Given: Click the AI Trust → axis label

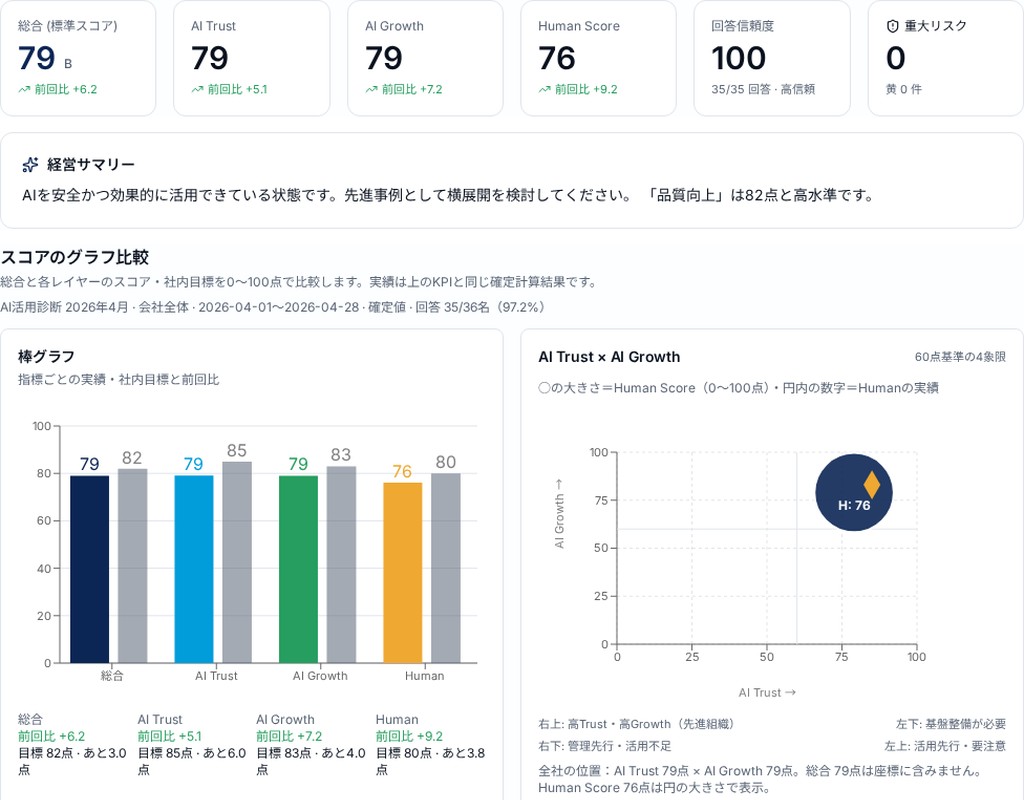Looking at the screenshot, I should pos(767,693).
